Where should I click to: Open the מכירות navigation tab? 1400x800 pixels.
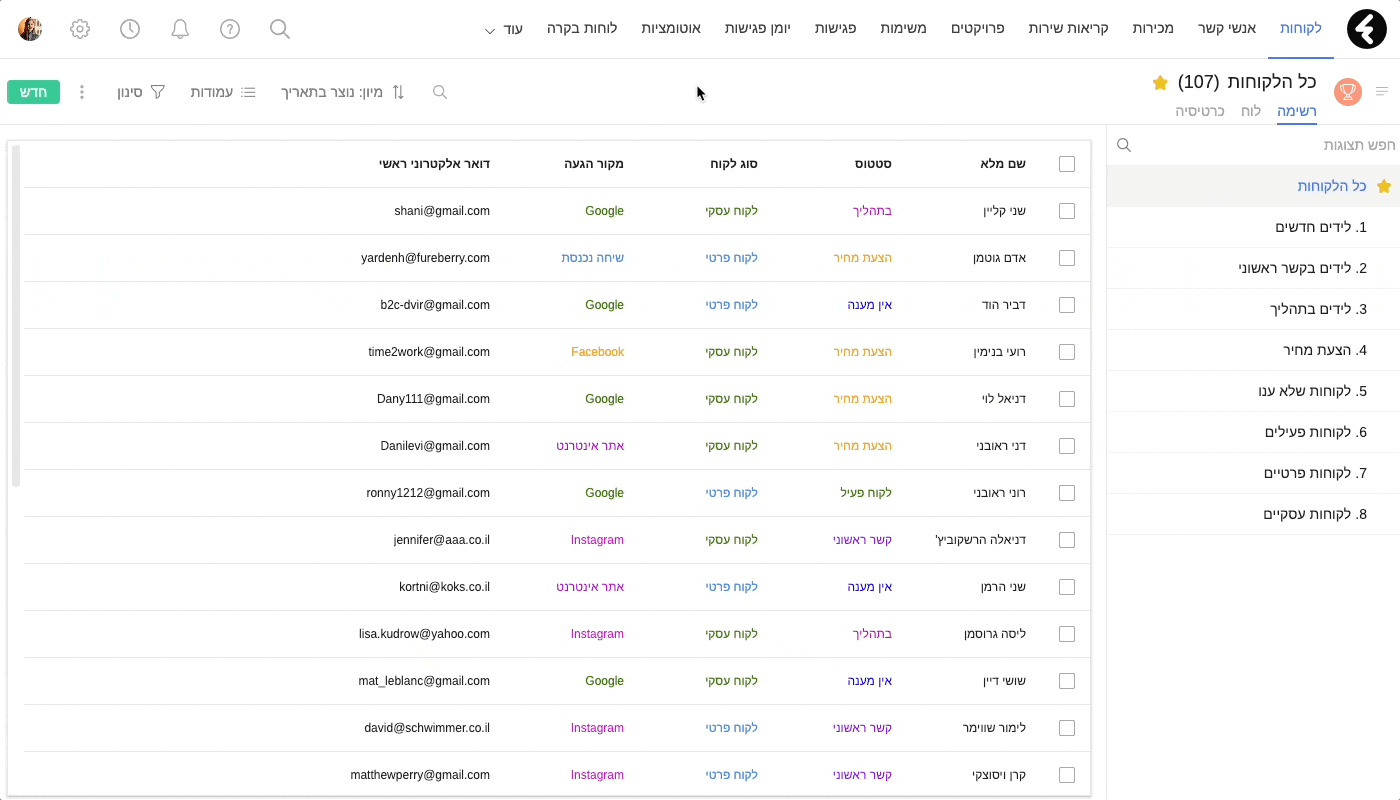coord(1153,28)
